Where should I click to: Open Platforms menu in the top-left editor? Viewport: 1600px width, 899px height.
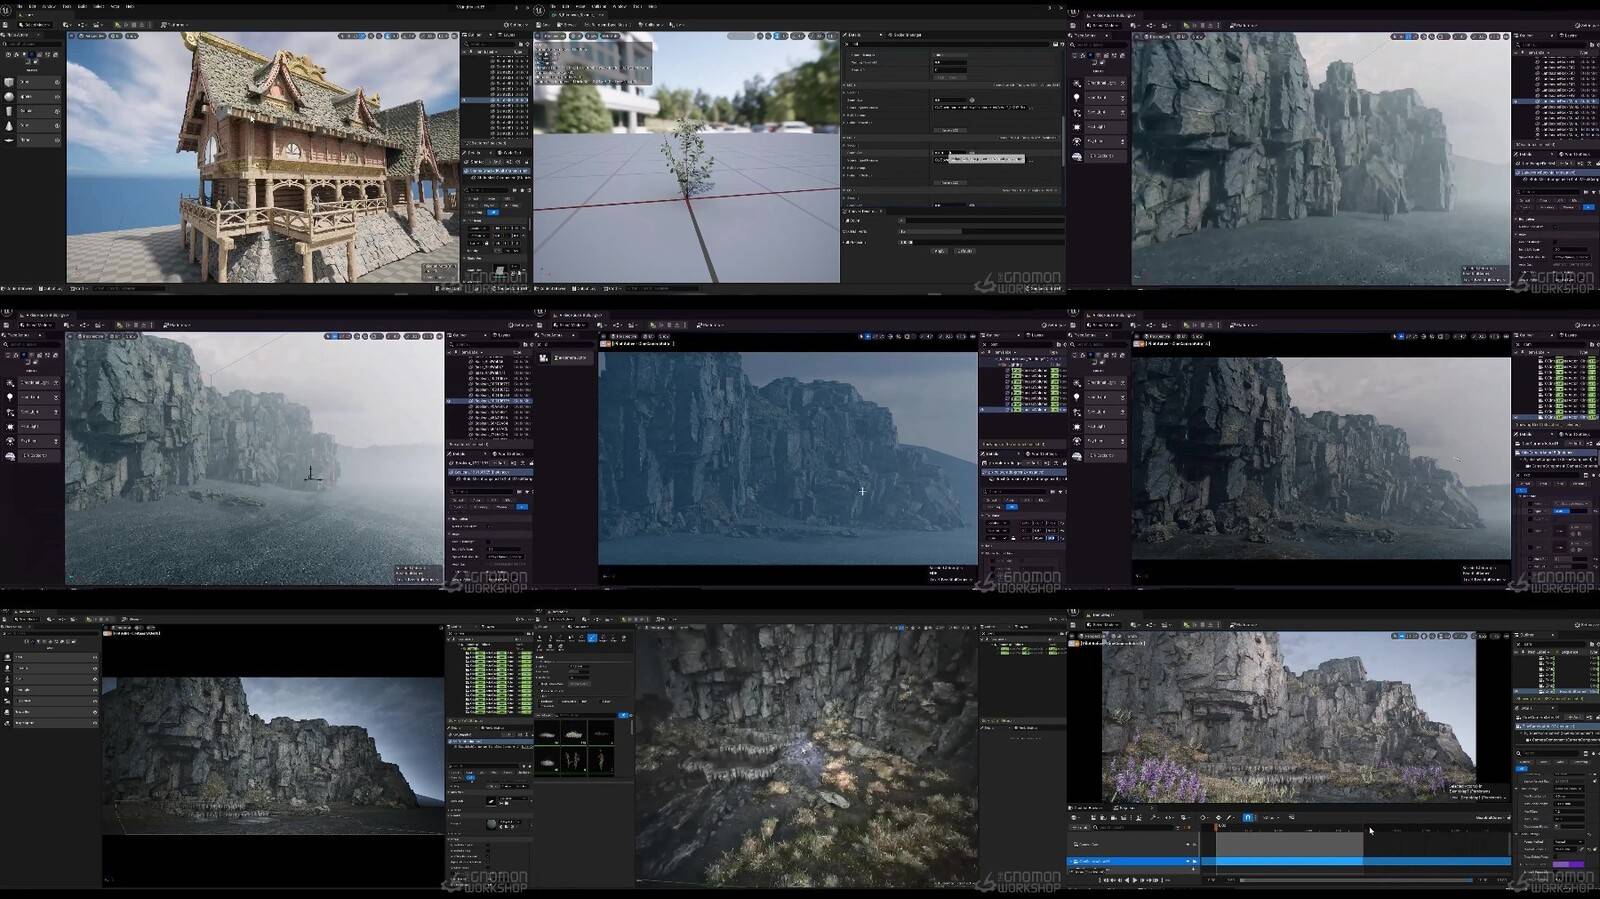tap(174, 25)
